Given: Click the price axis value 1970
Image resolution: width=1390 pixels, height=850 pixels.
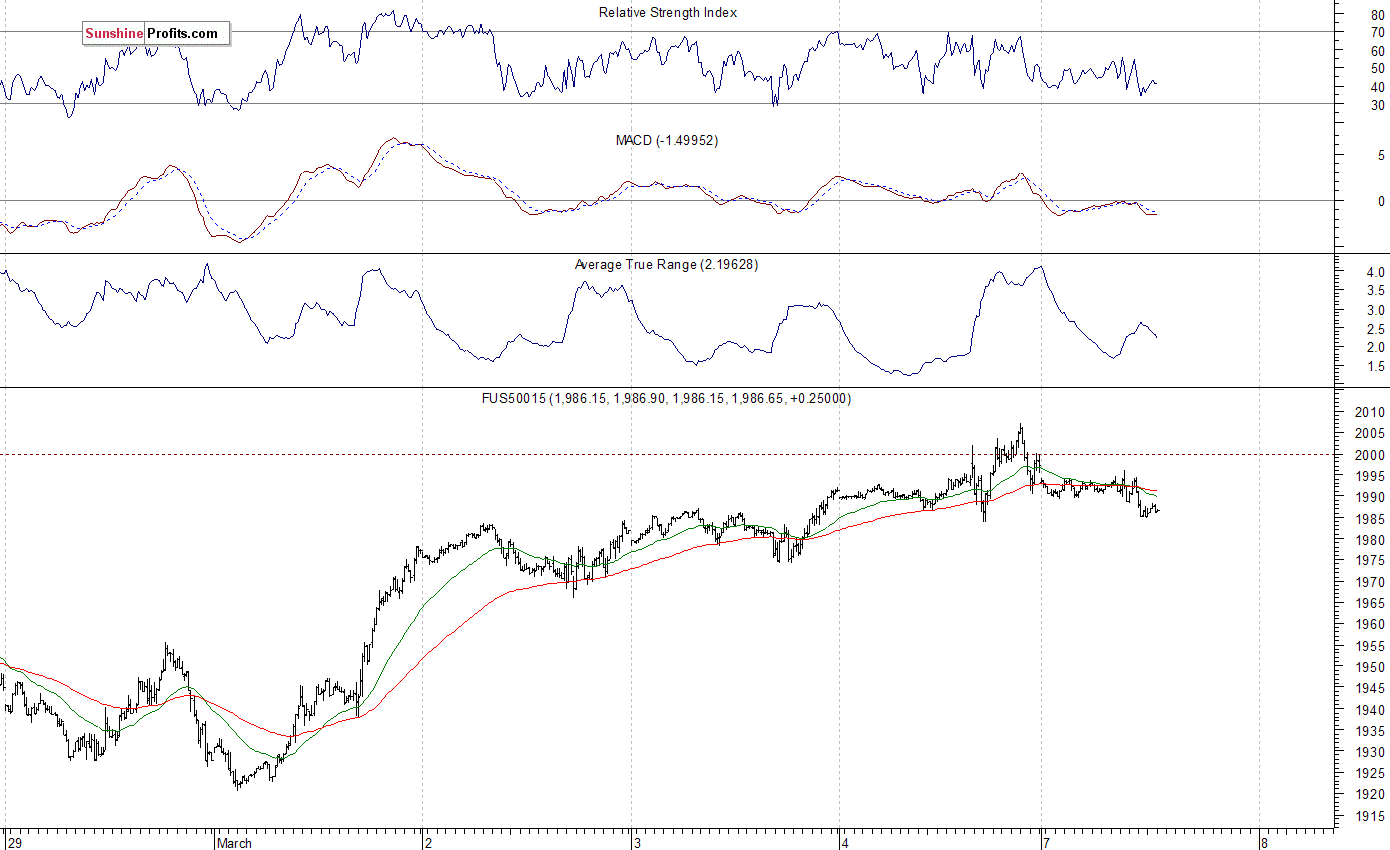Looking at the screenshot, I should [1371, 582].
